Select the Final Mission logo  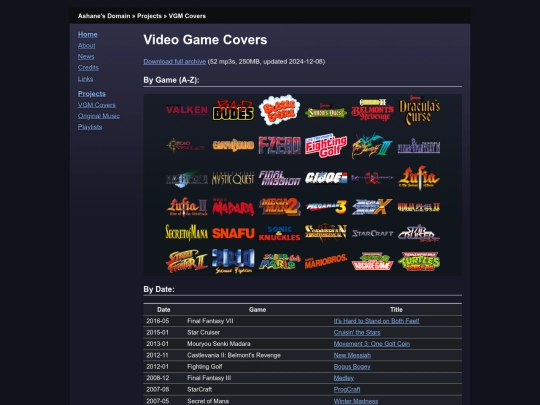coord(279,178)
